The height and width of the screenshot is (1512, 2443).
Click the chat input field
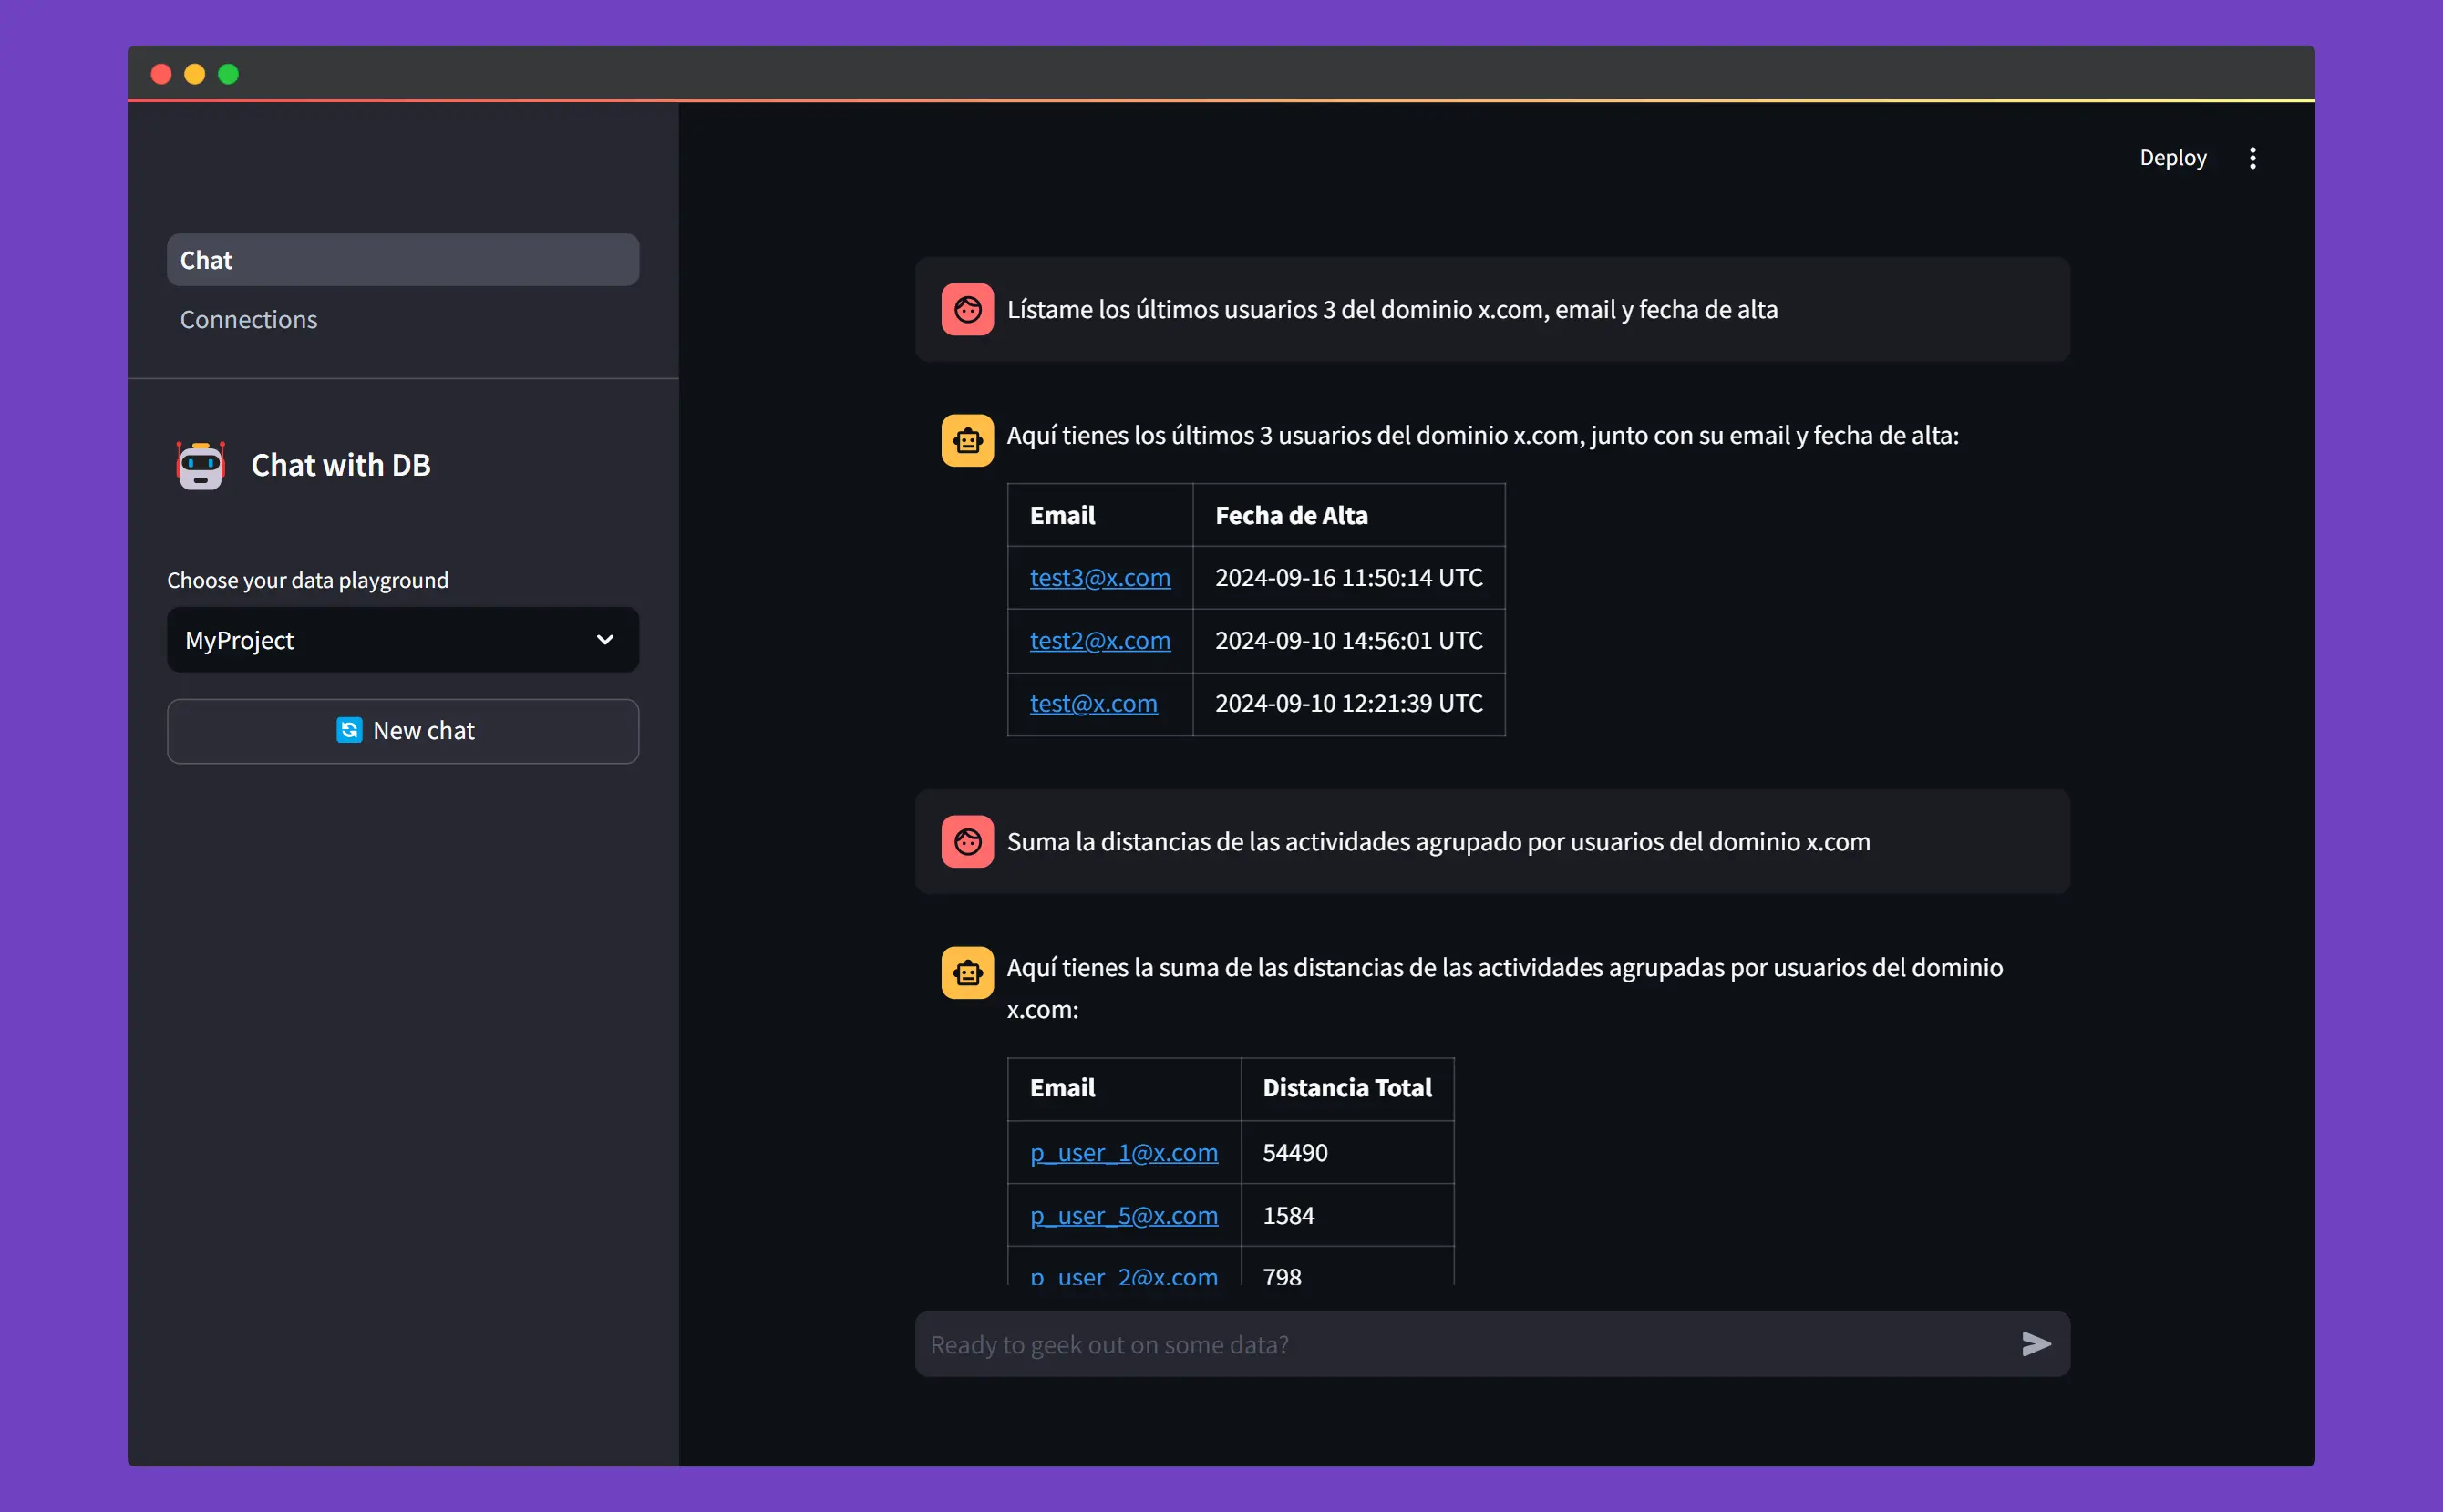point(1400,1344)
